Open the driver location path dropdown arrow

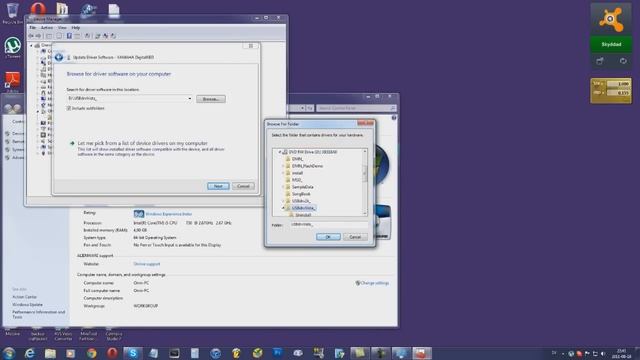[x=189, y=98]
